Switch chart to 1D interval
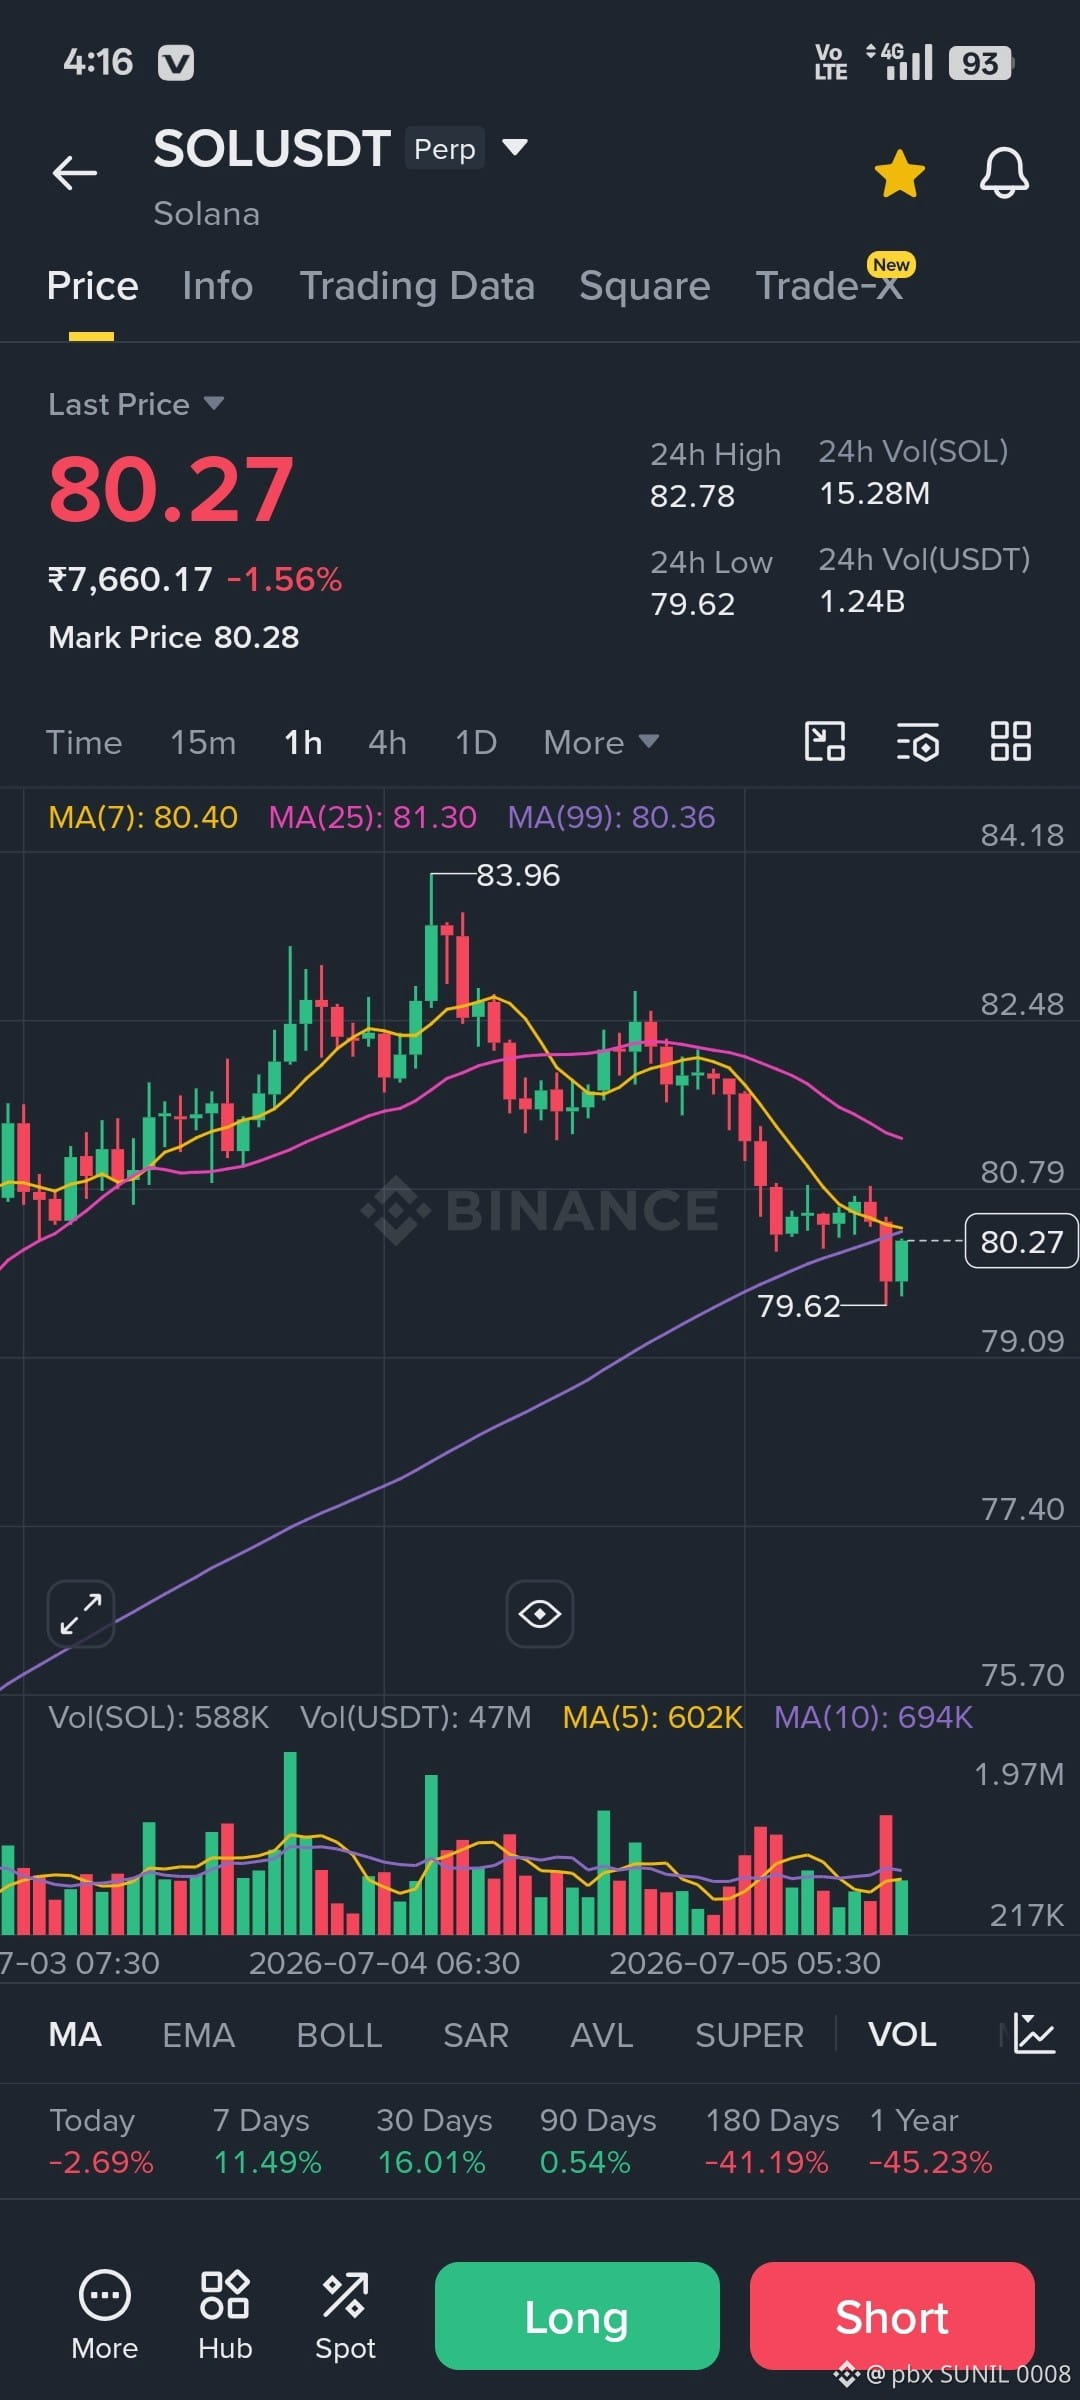Viewport: 1080px width, 2400px height. [x=476, y=742]
